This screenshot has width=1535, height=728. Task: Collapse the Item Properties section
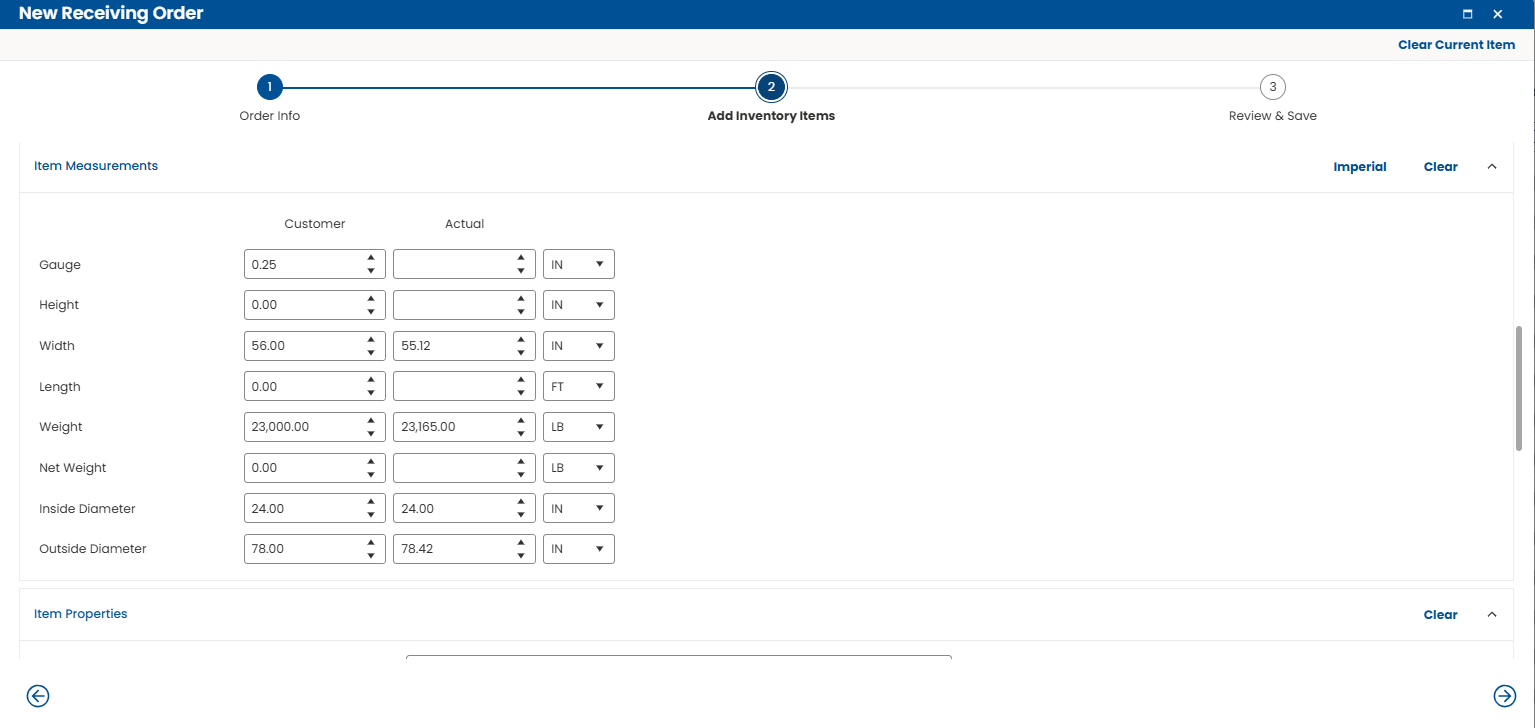pos(1491,614)
